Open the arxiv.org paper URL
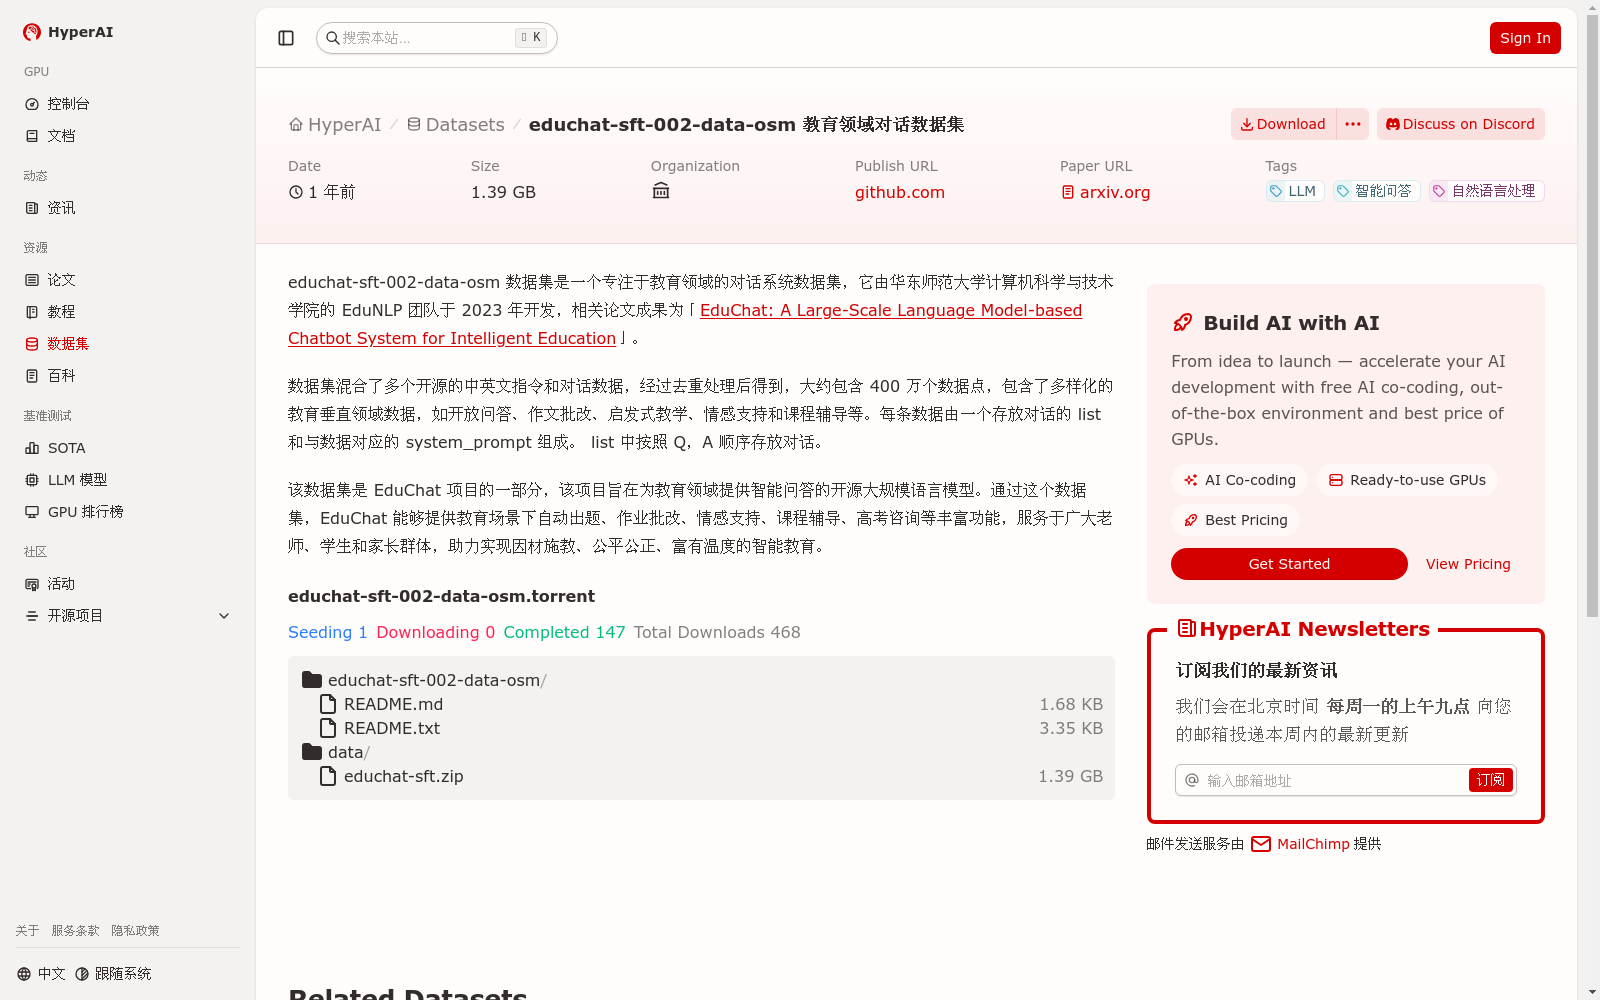Screen dimensions: 1600x1000 point(1105,192)
